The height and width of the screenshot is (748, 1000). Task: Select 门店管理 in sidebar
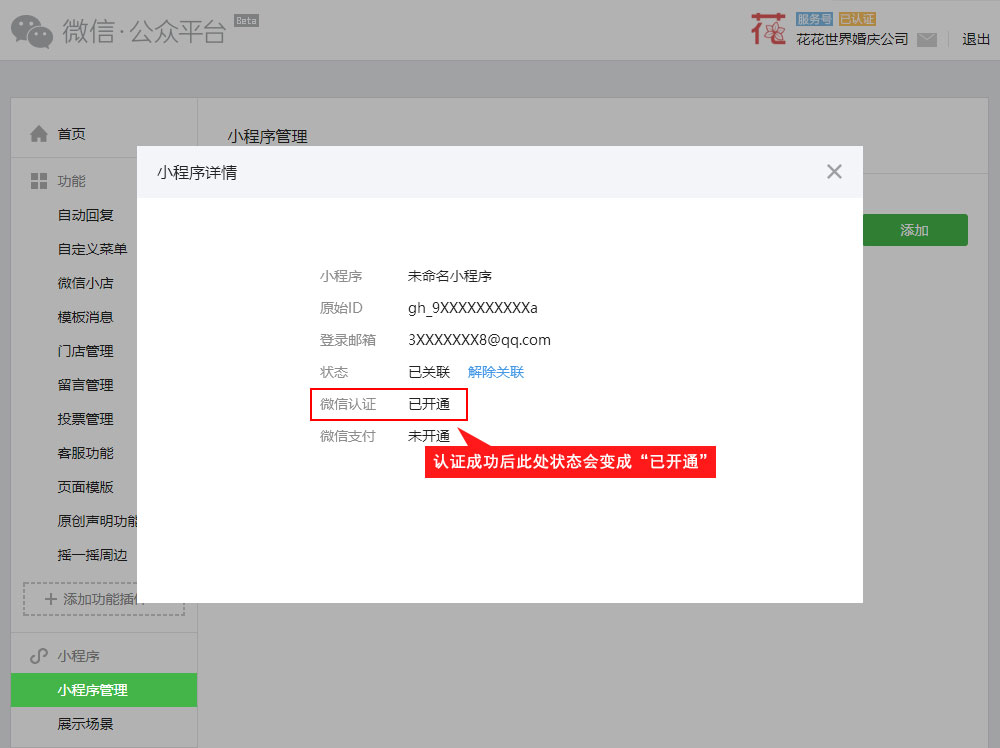click(x=86, y=351)
